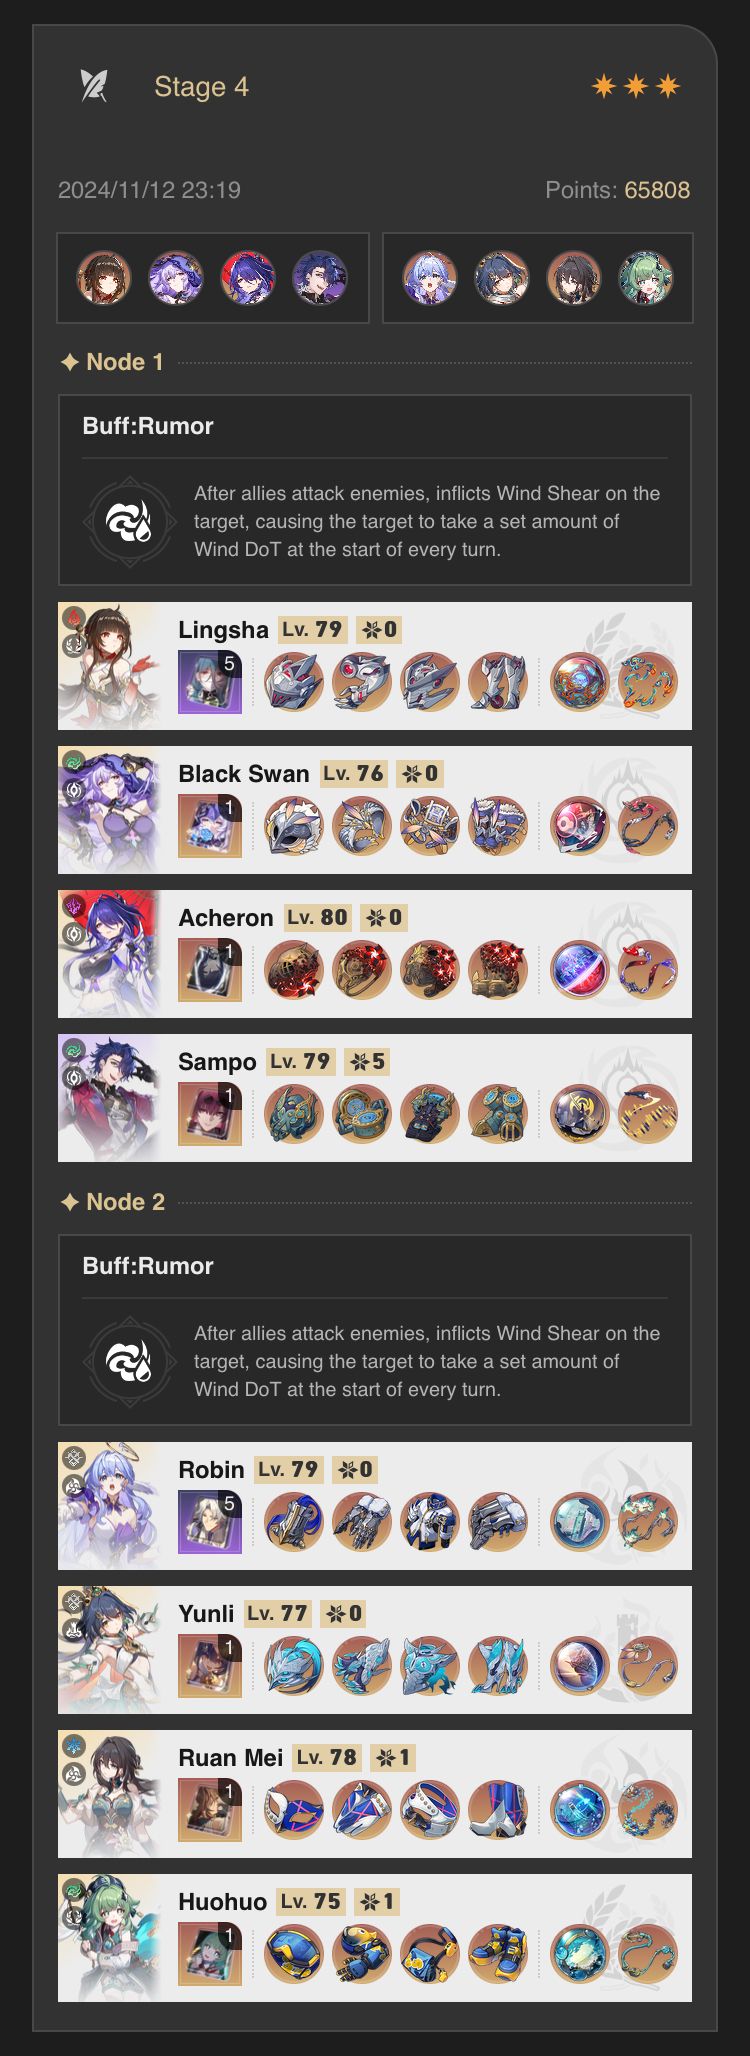Click Robin's light cone icon
Screen dimensions: 750x2056
(x=210, y=1522)
